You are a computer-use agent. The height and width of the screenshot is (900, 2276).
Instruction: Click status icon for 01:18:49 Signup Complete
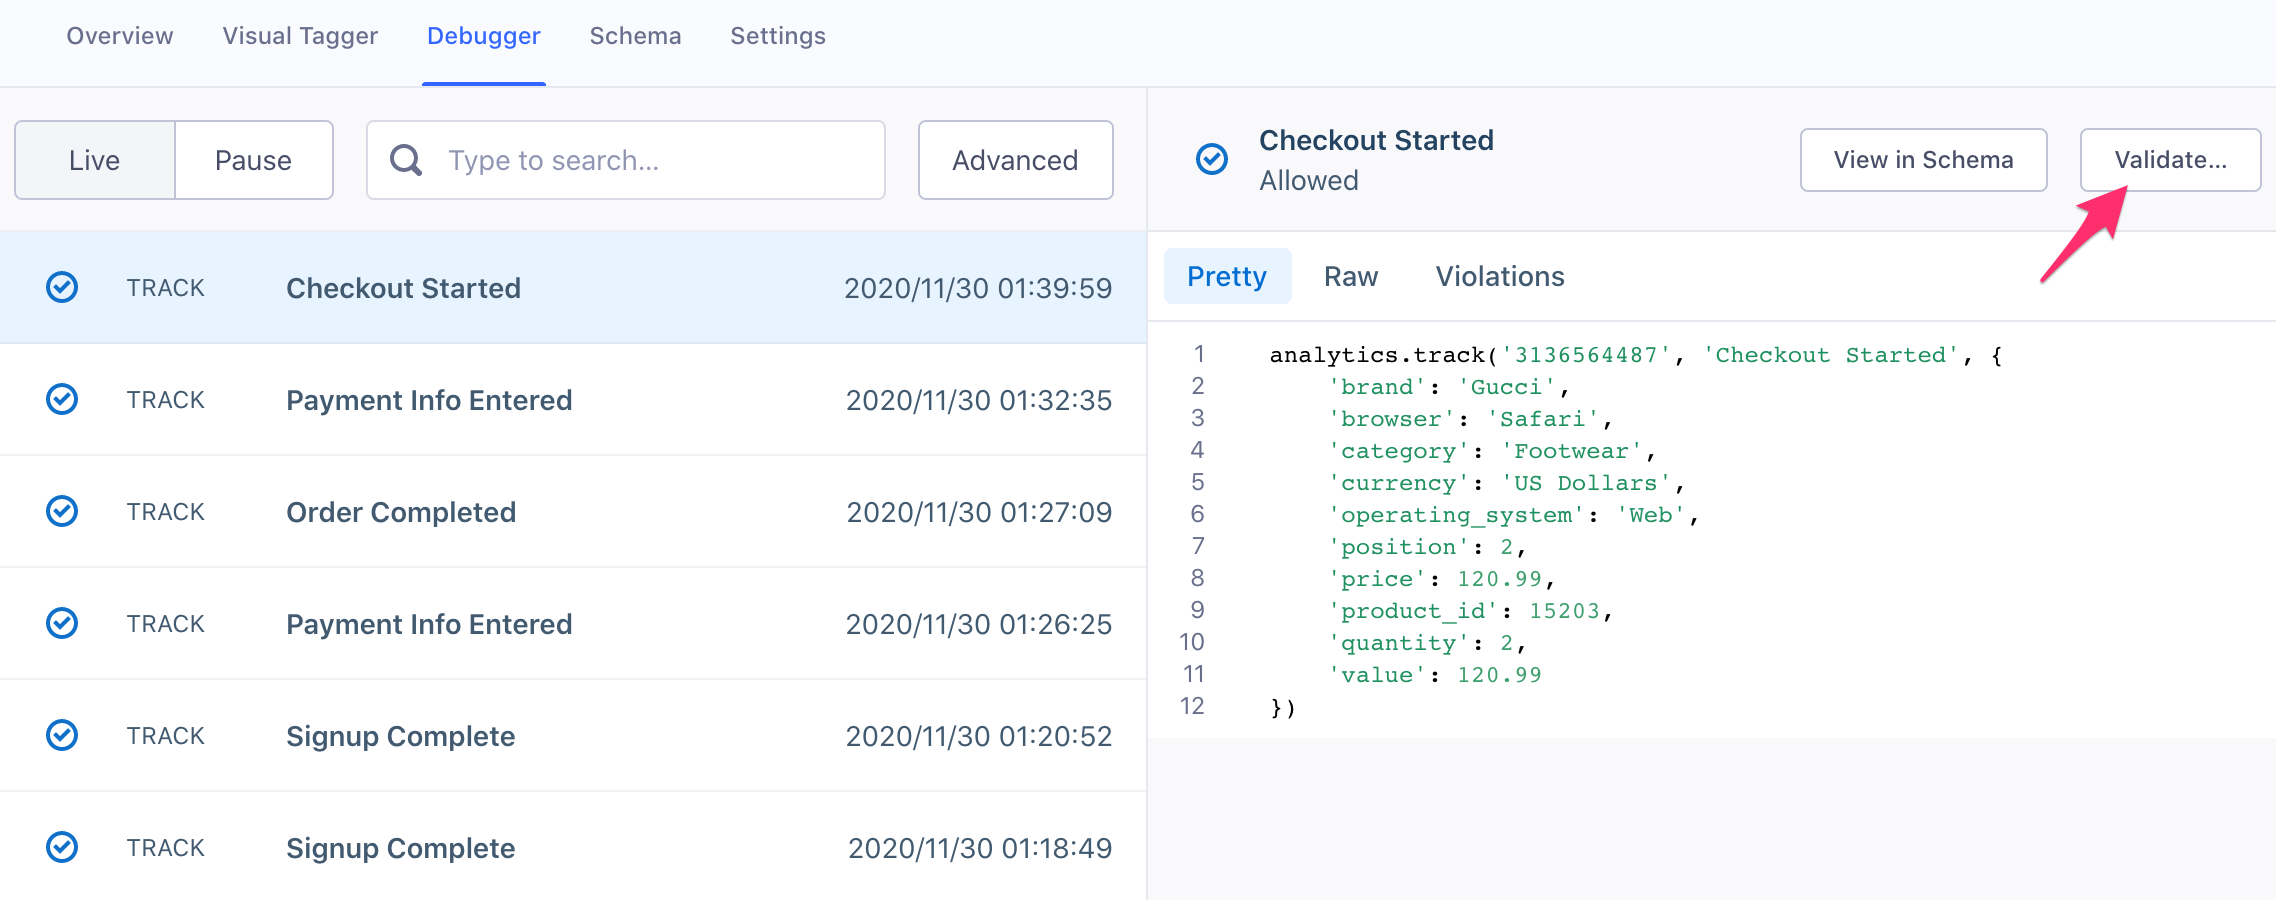pyautogui.click(x=62, y=848)
